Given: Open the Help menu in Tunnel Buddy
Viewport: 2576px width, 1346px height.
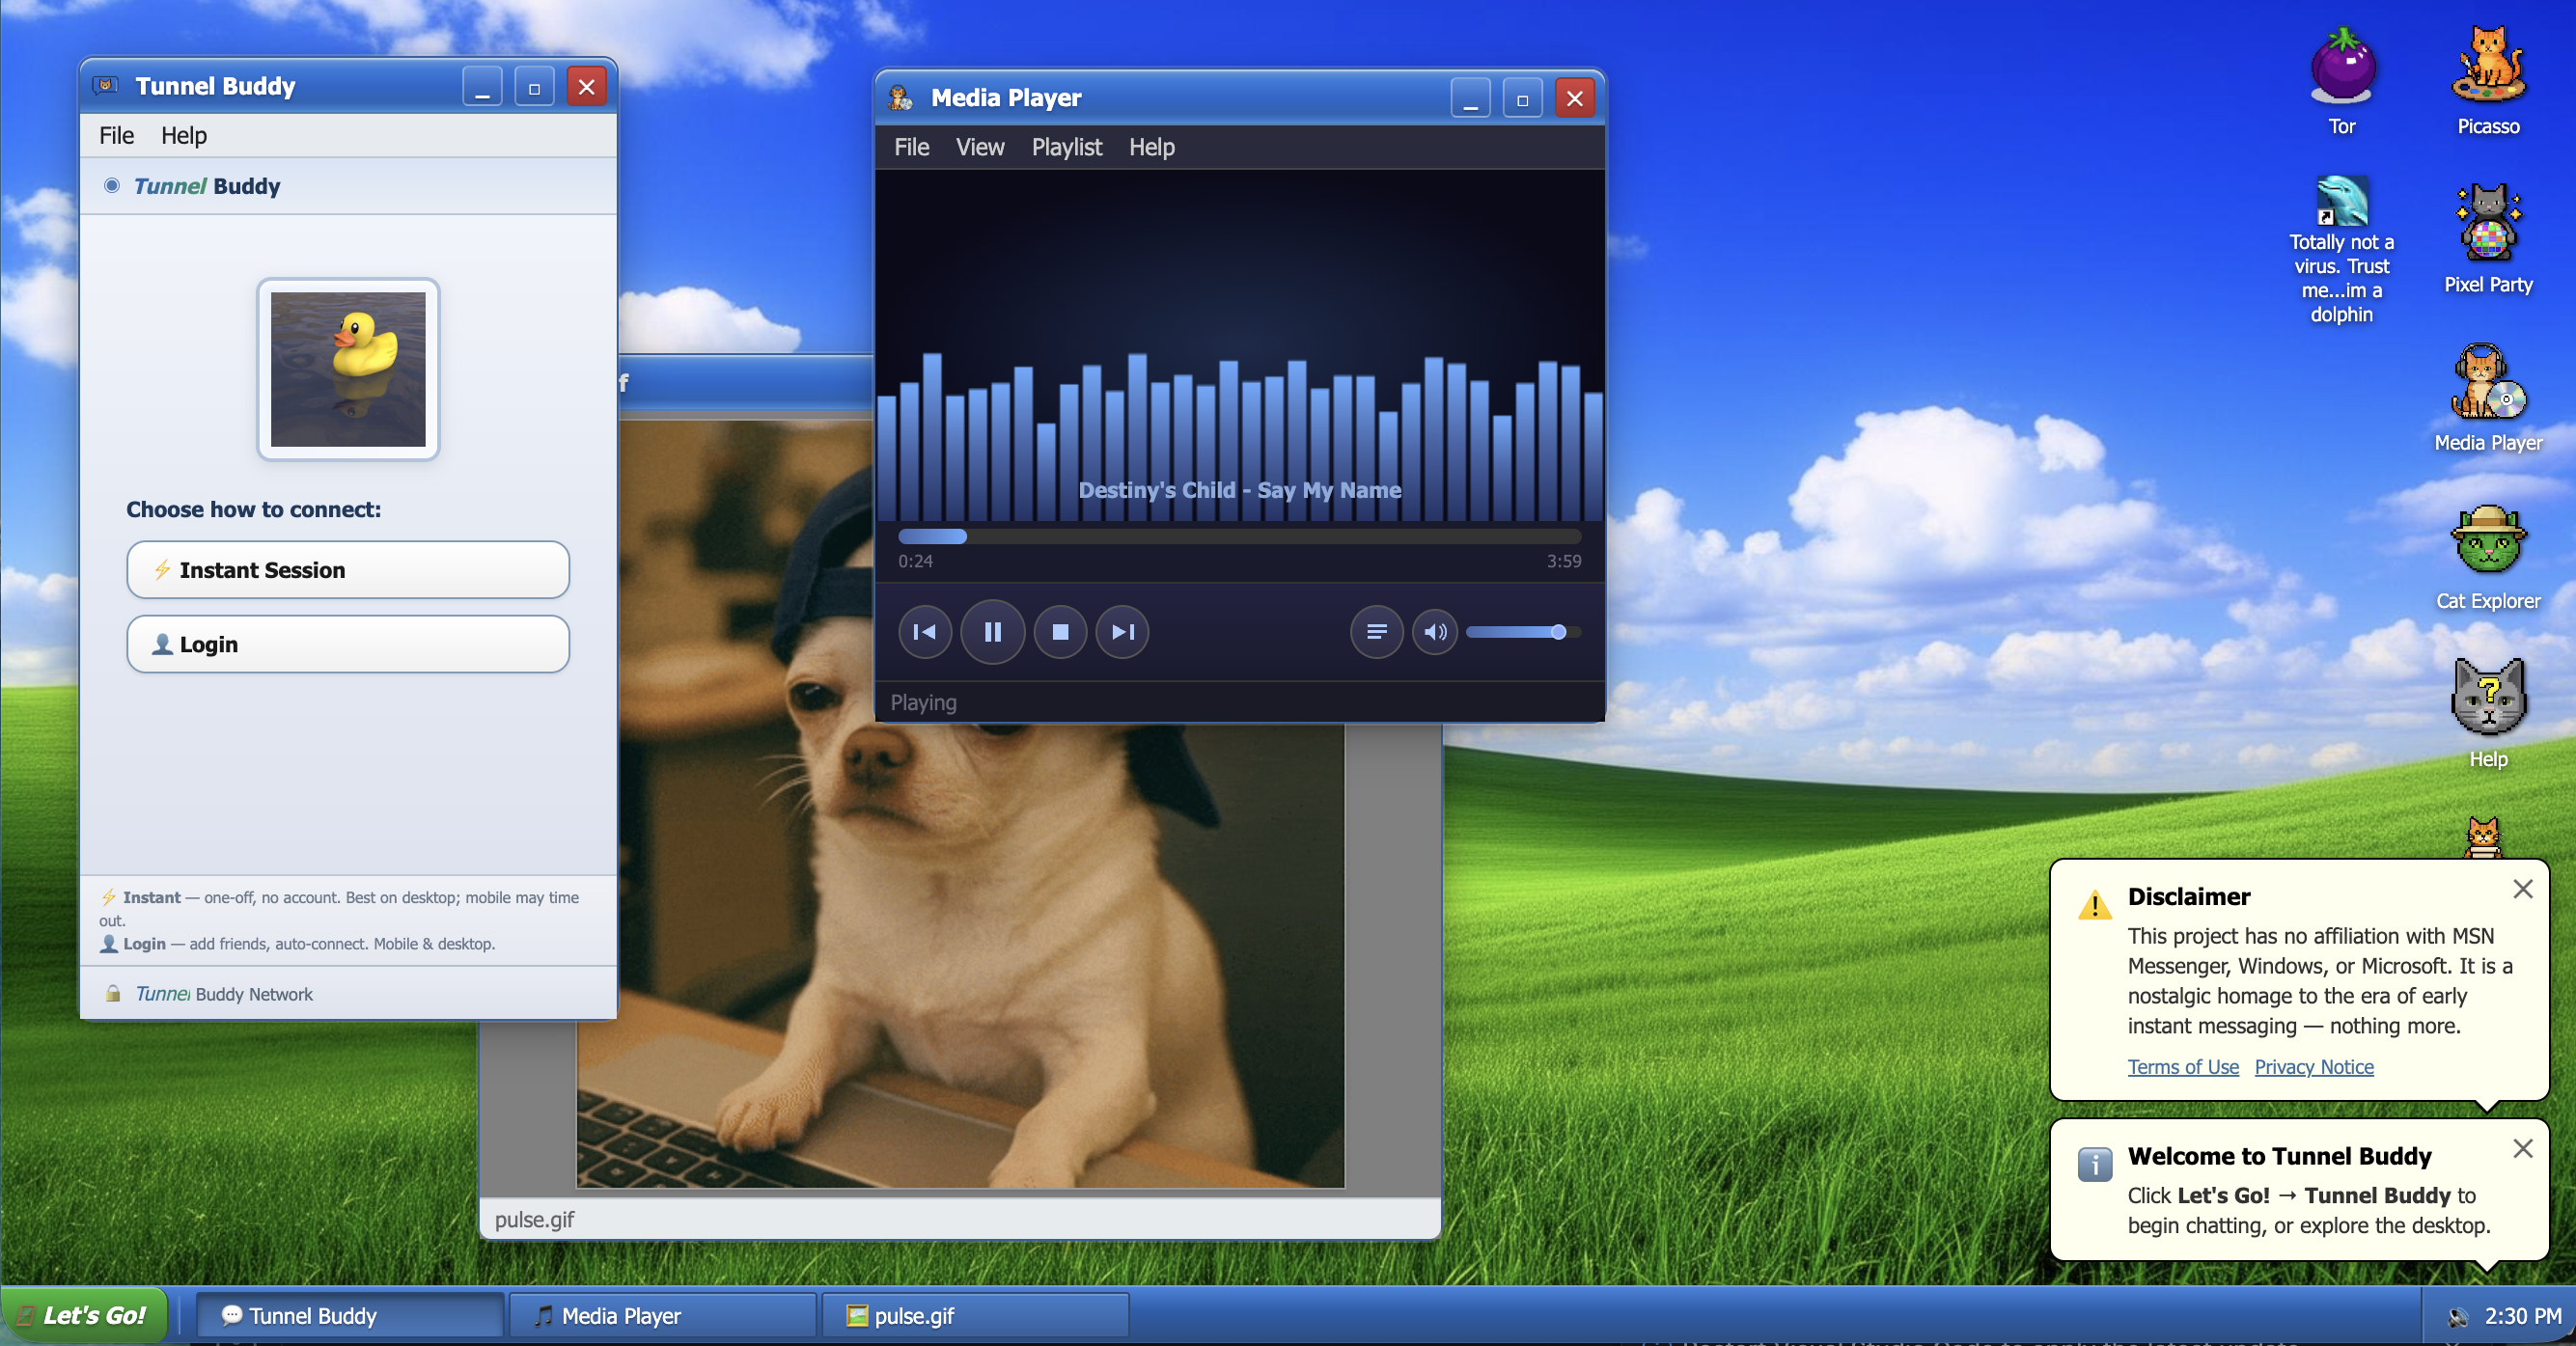Looking at the screenshot, I should coord(184,135).
